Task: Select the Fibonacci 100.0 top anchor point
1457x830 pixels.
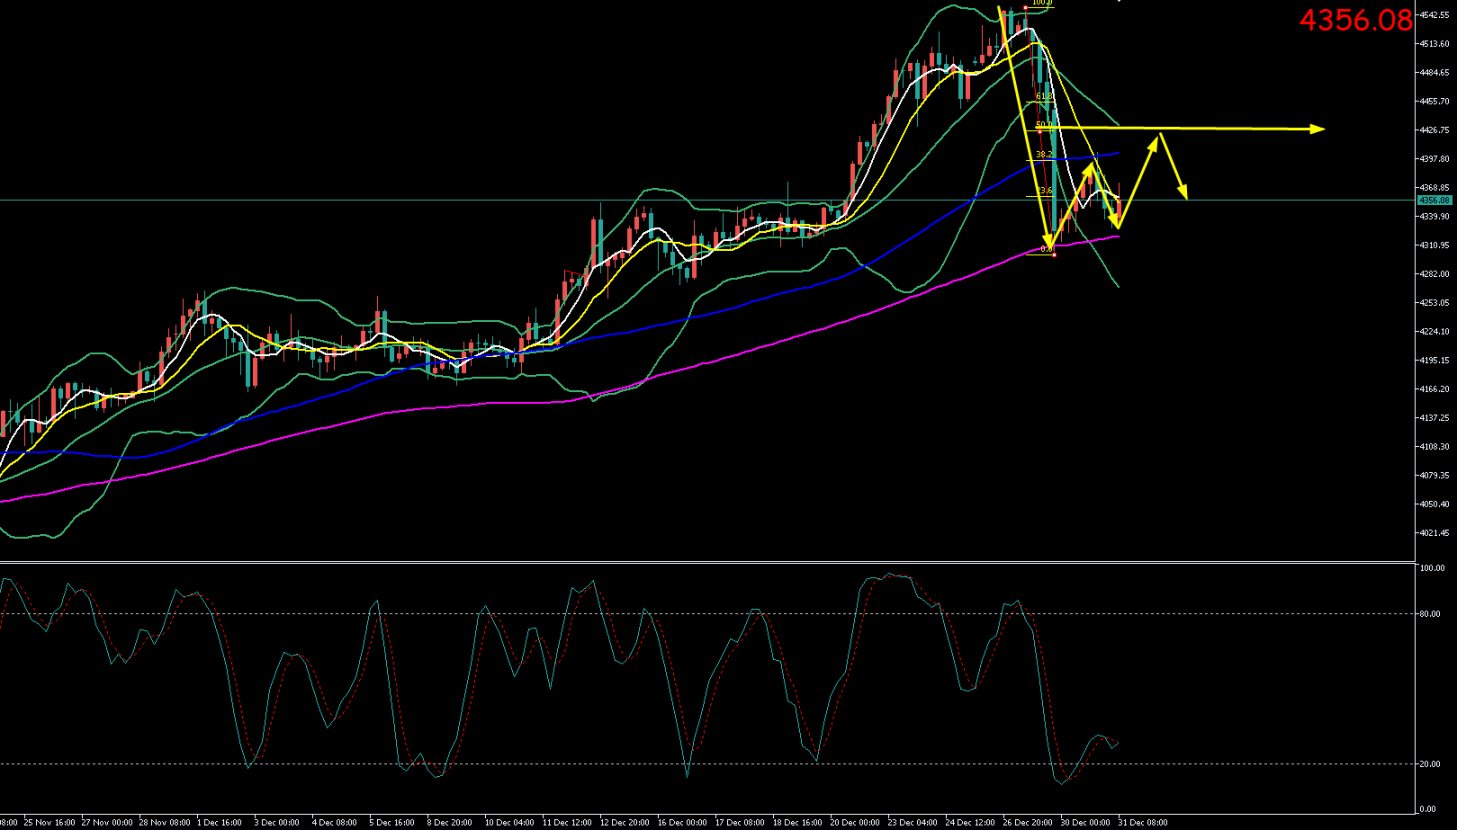Action: tap(1026, 8)
